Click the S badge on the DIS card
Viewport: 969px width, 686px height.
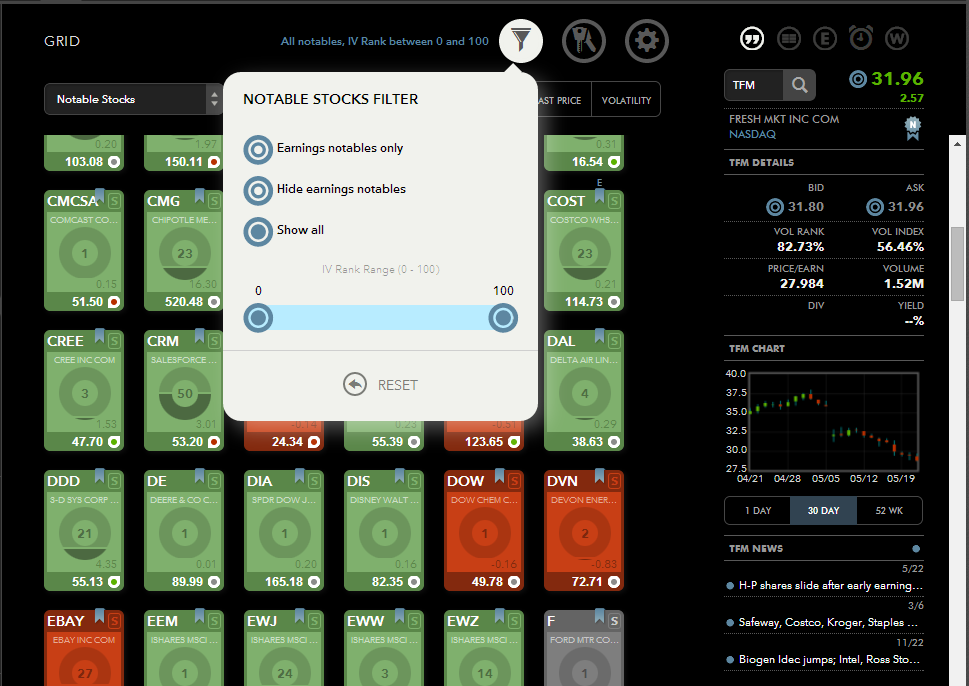point(413,481)
